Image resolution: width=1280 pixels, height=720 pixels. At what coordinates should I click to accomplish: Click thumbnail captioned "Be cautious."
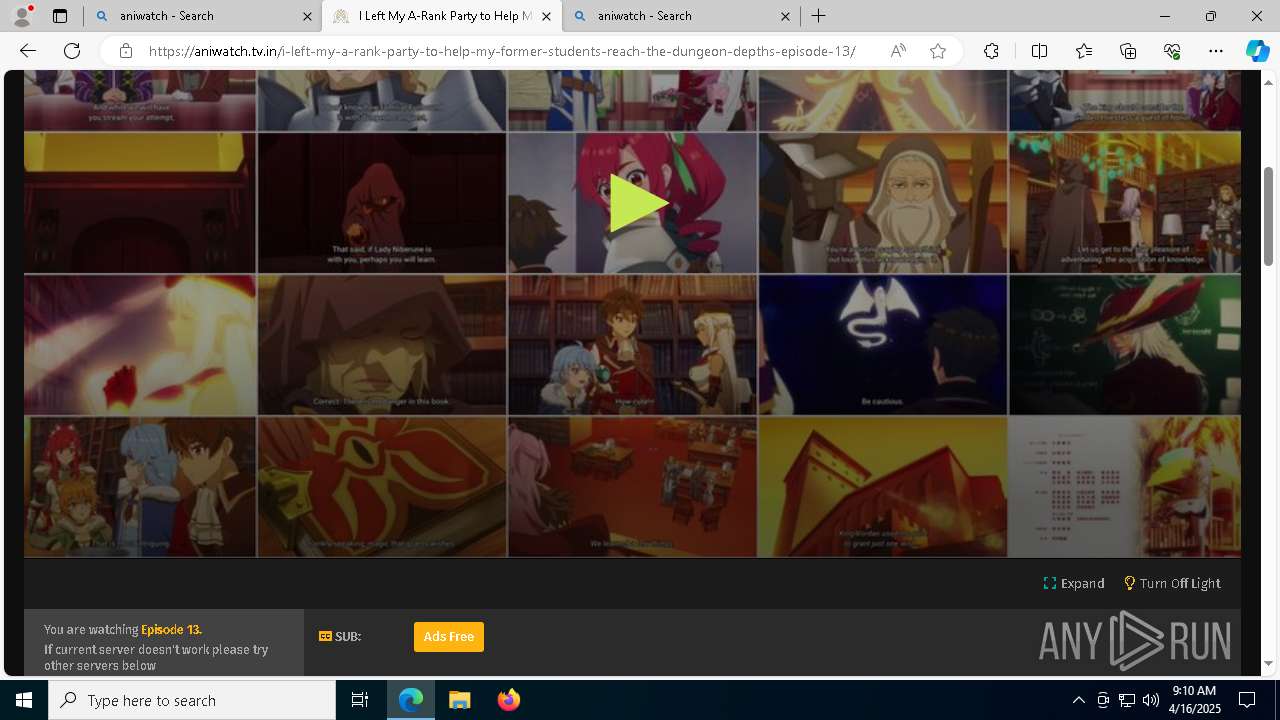tap(883, 345)
